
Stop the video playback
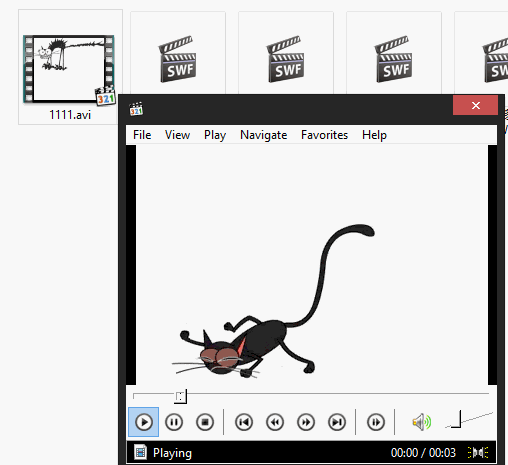click(205, 422)
